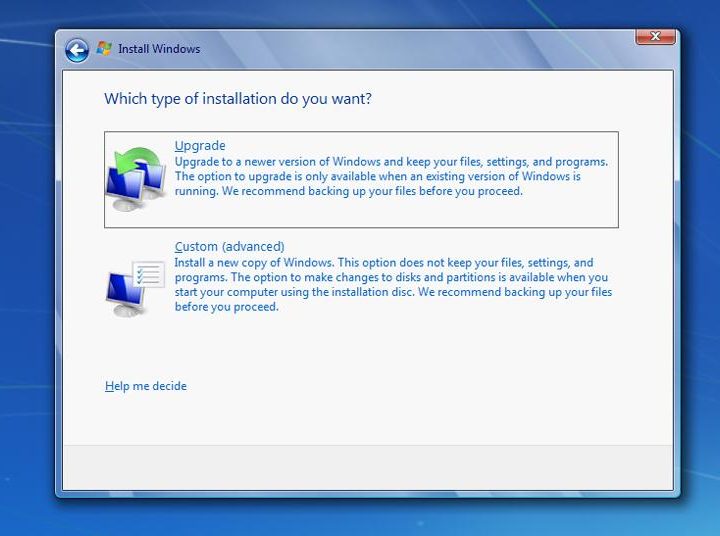Click the Windows flag logo in title bar
The width and height of the screenshot is (720, 536).
pos(104,49)
